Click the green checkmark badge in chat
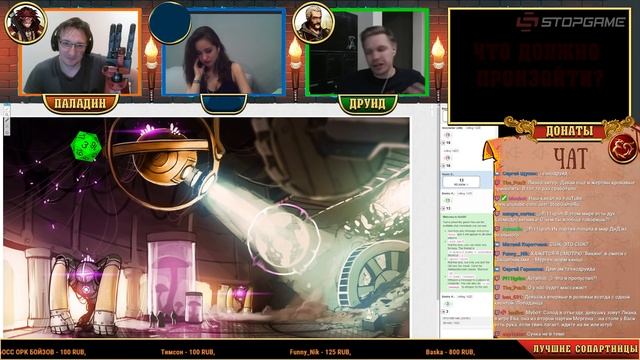 tap(504, 198)
